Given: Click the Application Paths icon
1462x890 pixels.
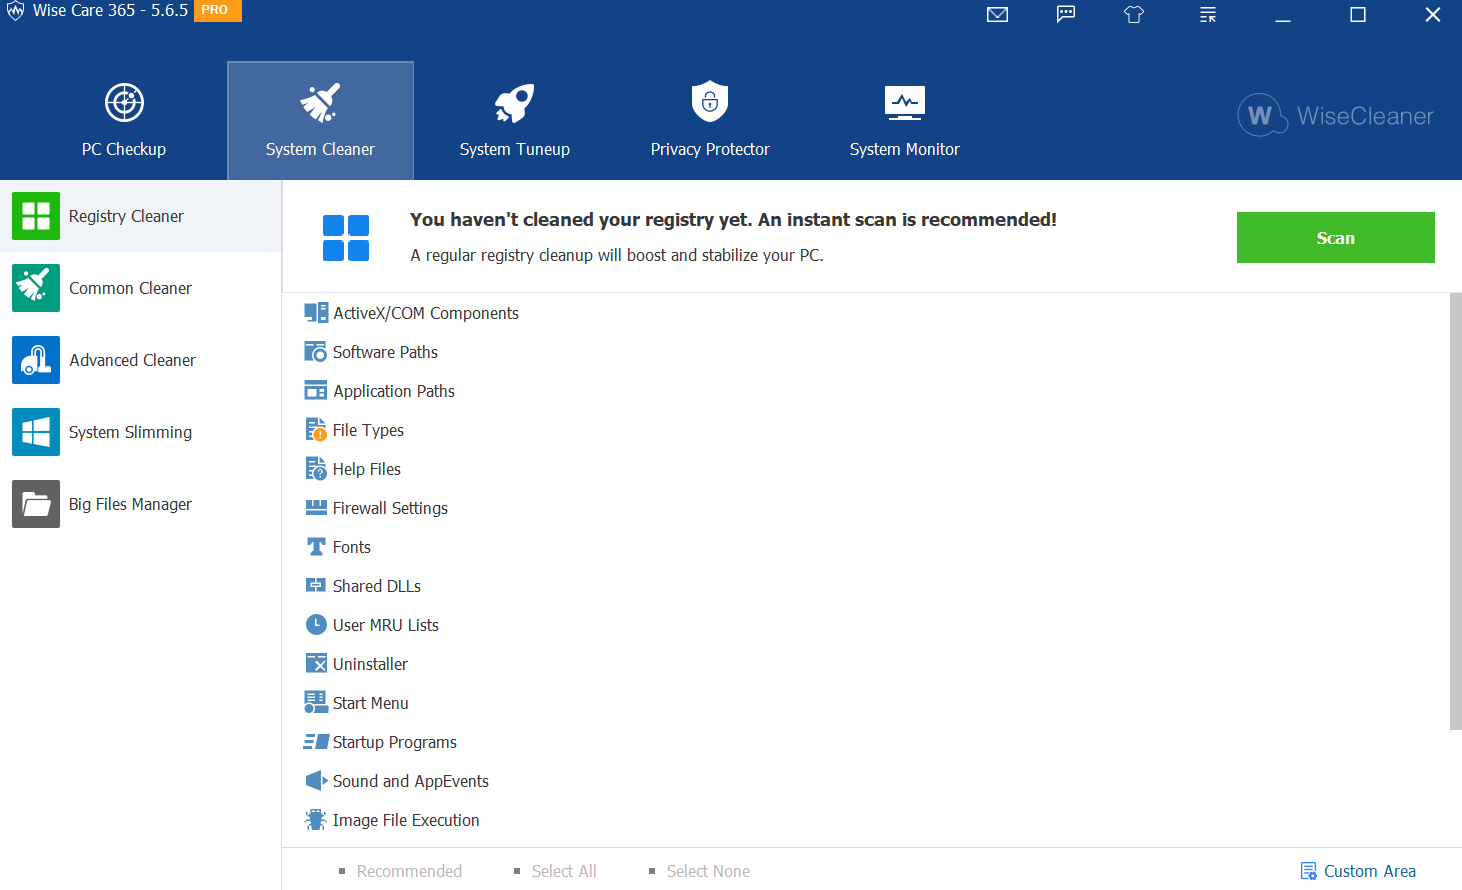Looking at the screenshot, I should (x=316, y=391).
